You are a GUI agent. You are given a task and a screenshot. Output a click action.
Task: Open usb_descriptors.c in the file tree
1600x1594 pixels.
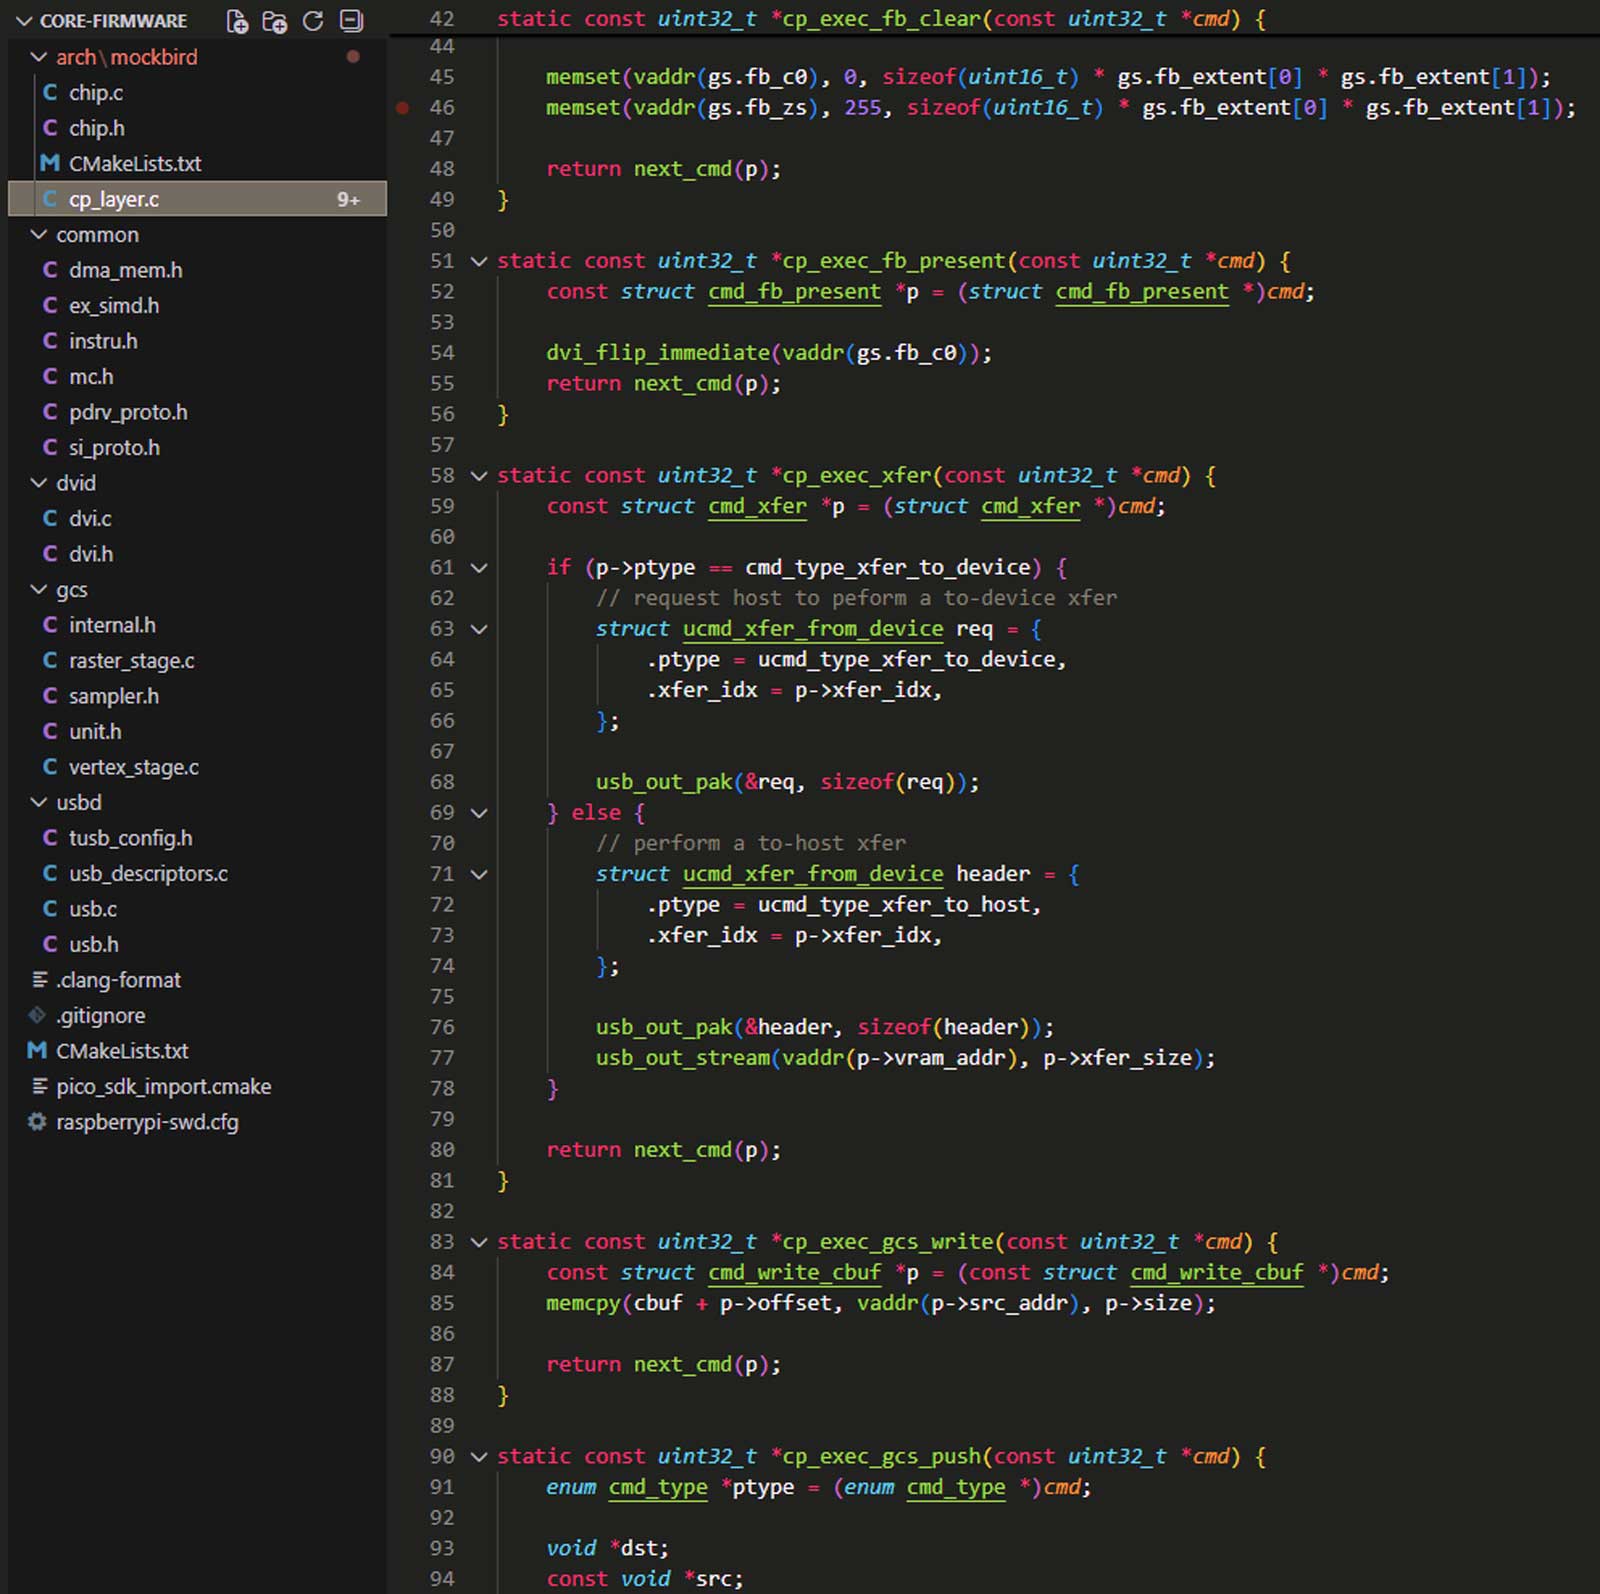tap(148, 874)
